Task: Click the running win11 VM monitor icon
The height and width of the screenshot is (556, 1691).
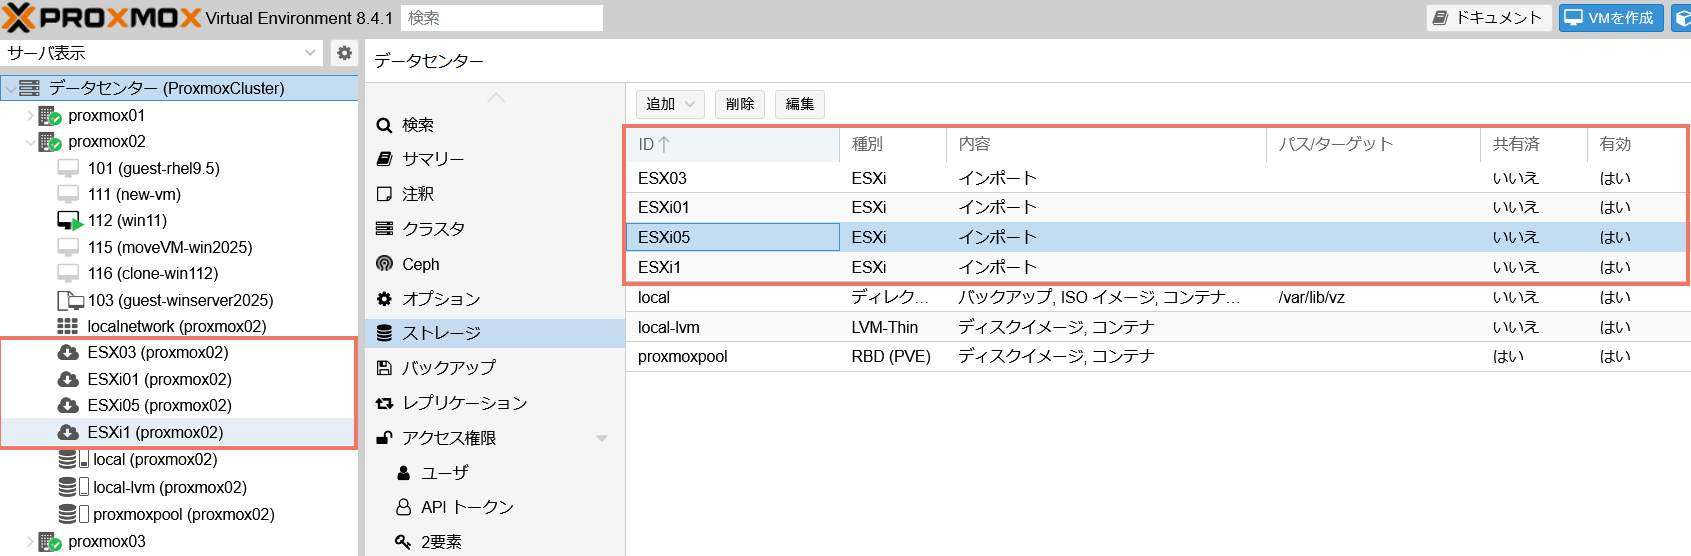Action: tap(69, 221)
